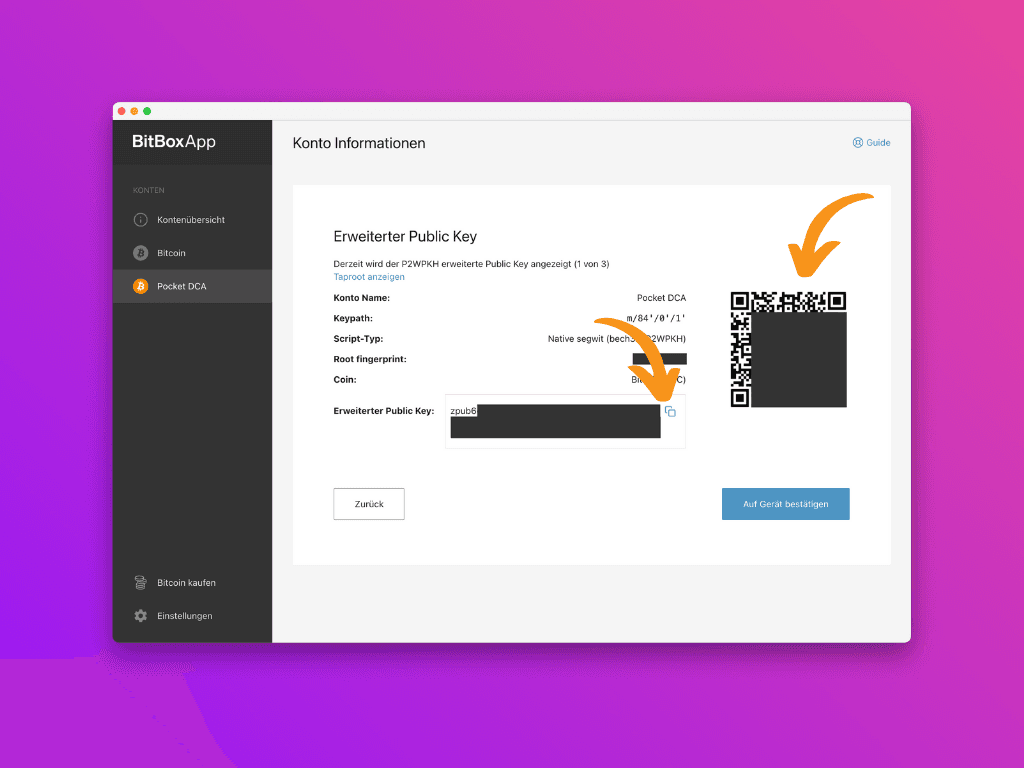Select the Pocket DCA account
This screenshot has height=768, width=1024.
point(193,286)
